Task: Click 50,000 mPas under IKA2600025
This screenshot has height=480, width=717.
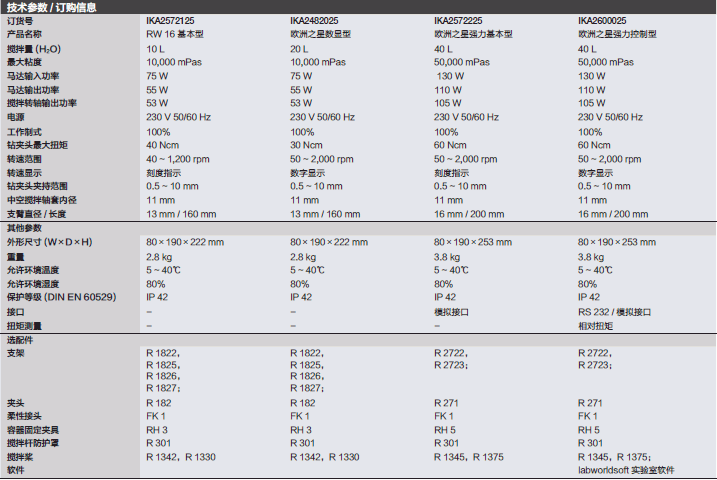Action: (605, 62)
